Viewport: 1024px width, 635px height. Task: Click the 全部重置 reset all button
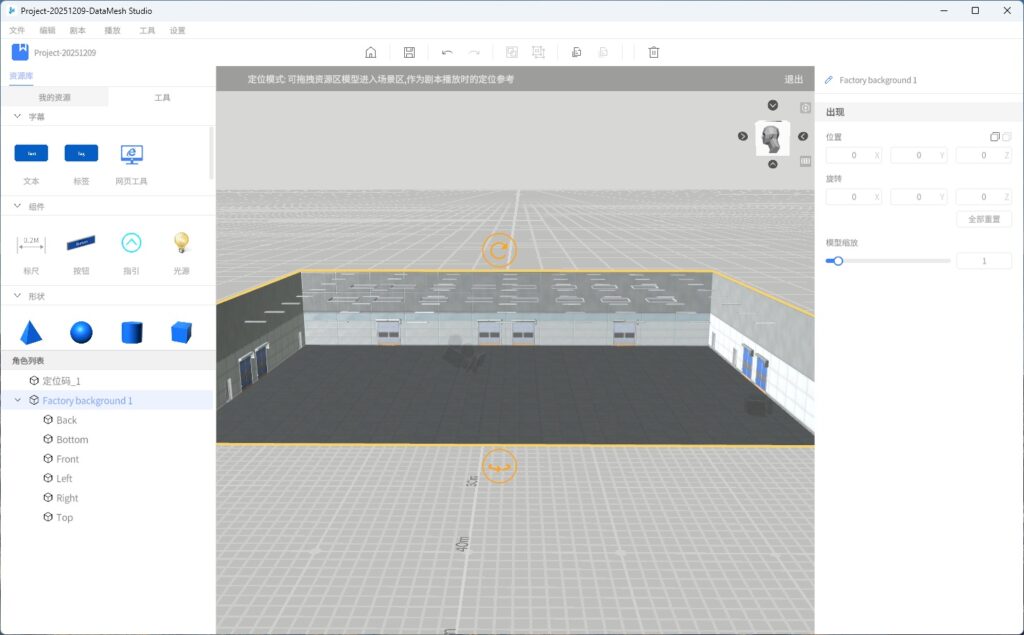[984, 219]
